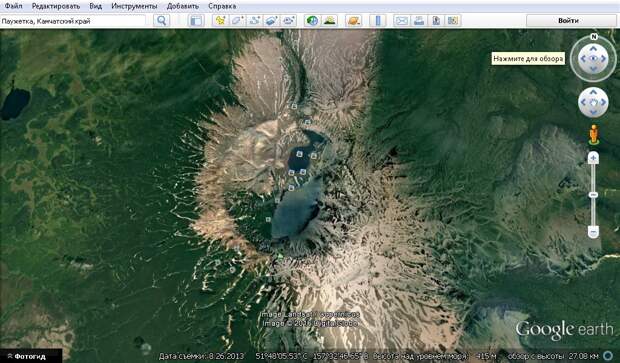Select the ruler measurement tool

[378, 21]
